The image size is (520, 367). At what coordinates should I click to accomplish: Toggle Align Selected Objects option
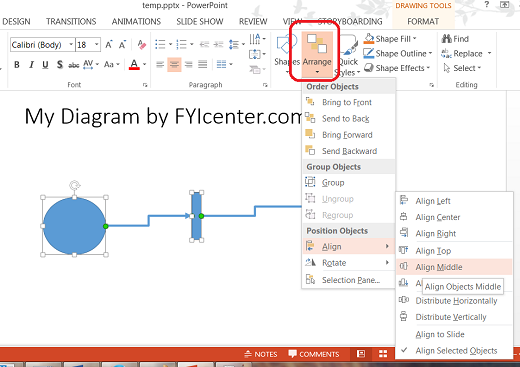pos(454,351)
